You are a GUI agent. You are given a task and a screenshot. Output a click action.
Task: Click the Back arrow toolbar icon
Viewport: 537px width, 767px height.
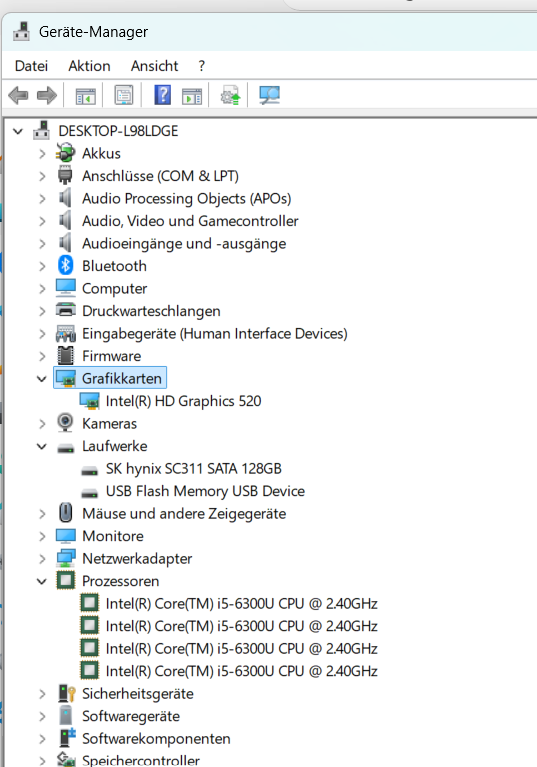[19, 95]
